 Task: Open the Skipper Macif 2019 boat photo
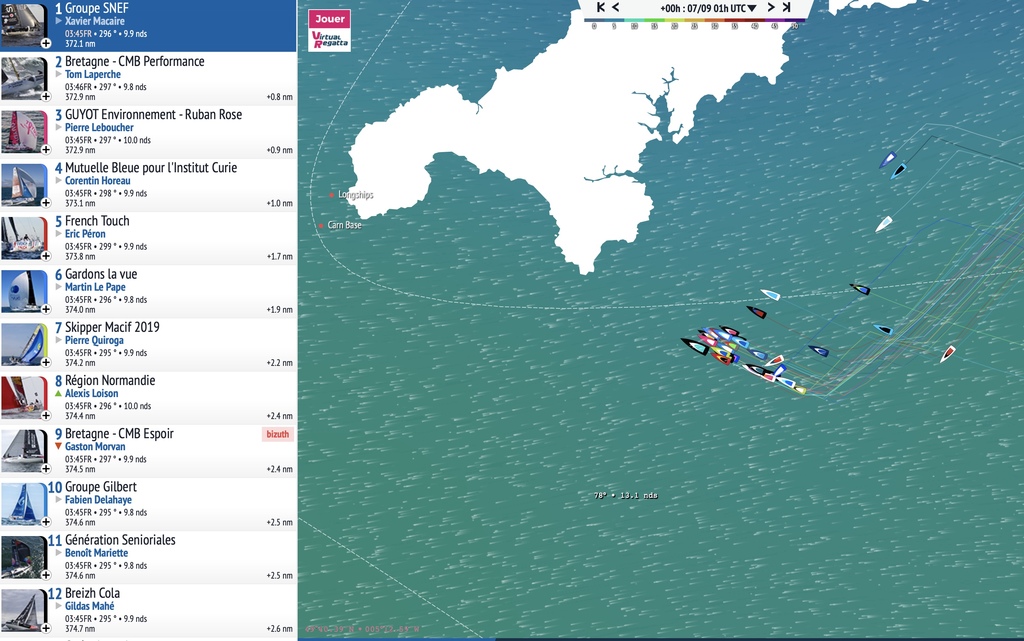(24, 345)
